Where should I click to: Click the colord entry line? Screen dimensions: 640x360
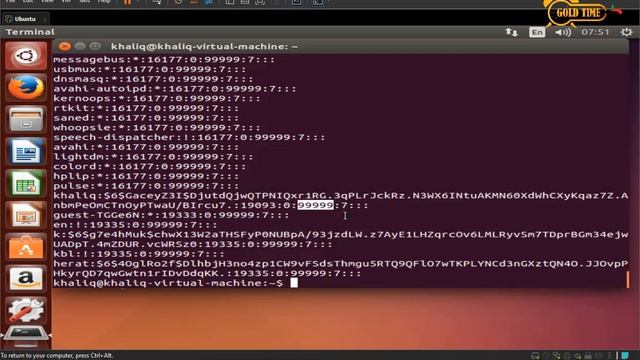coord(150,167)
